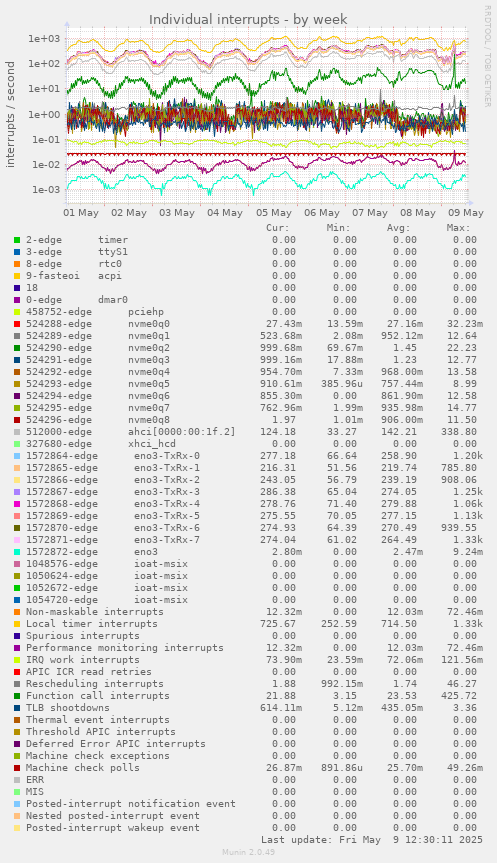Click the magenta eno3-TxRx-4 color square
Image resolution: width=497 pixels, height=863 pixels.
17,504
